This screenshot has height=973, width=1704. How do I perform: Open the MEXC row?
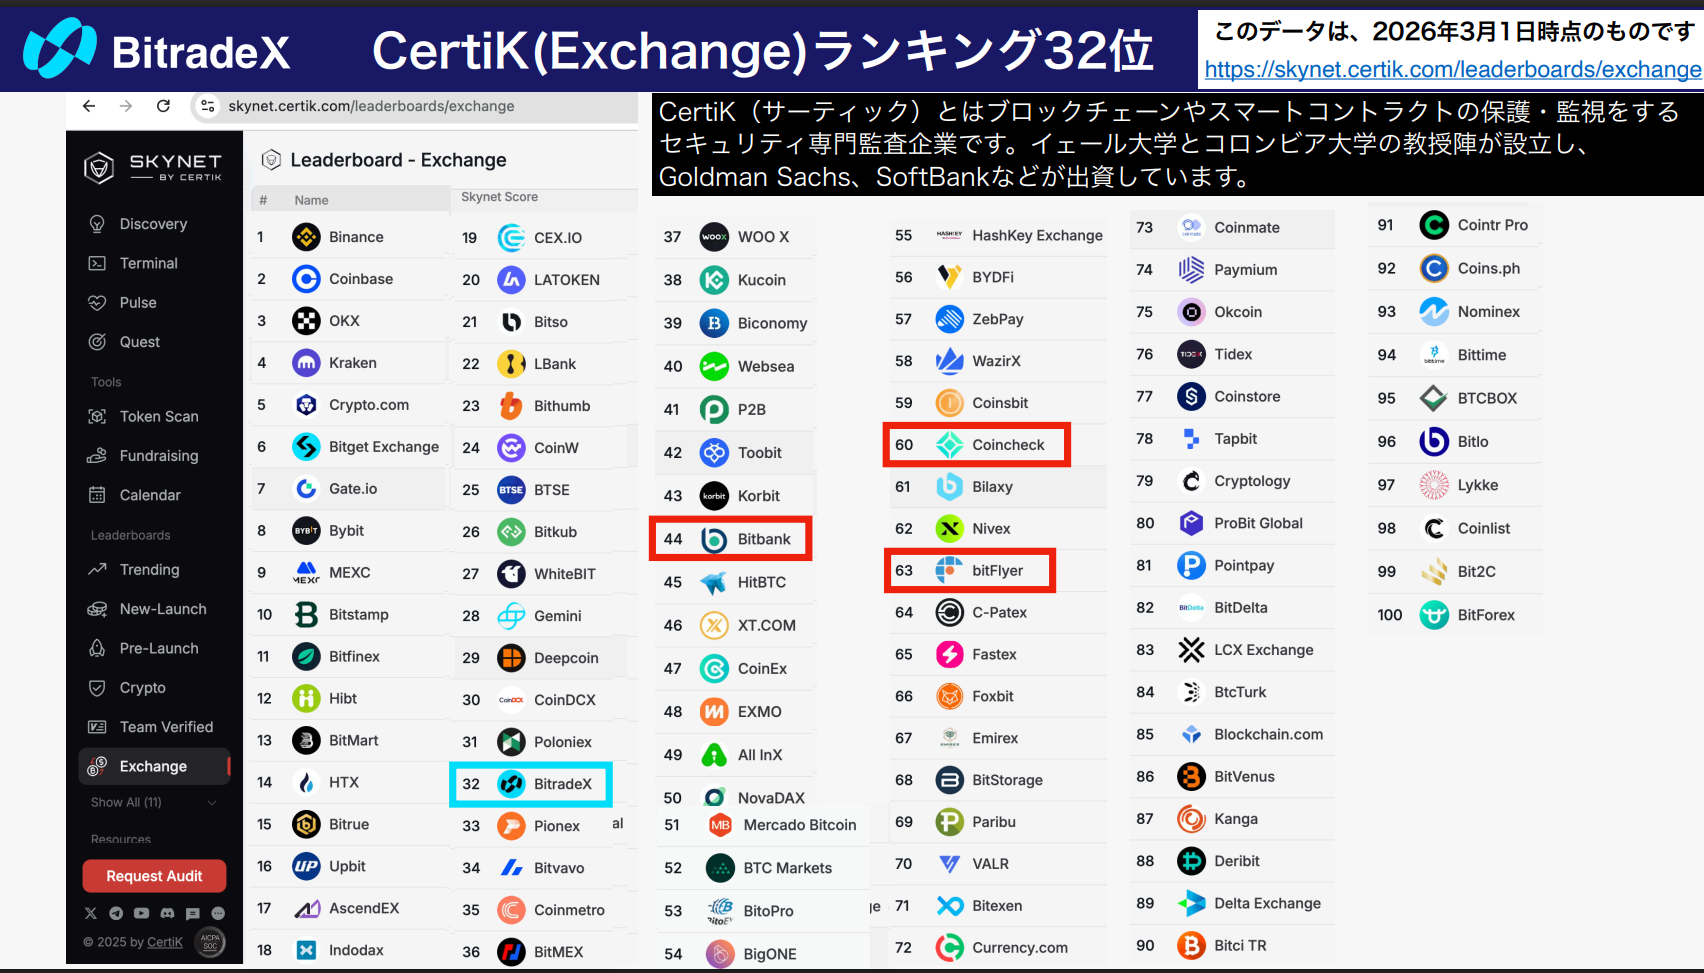pyautogui.click(x=349, y=573)
